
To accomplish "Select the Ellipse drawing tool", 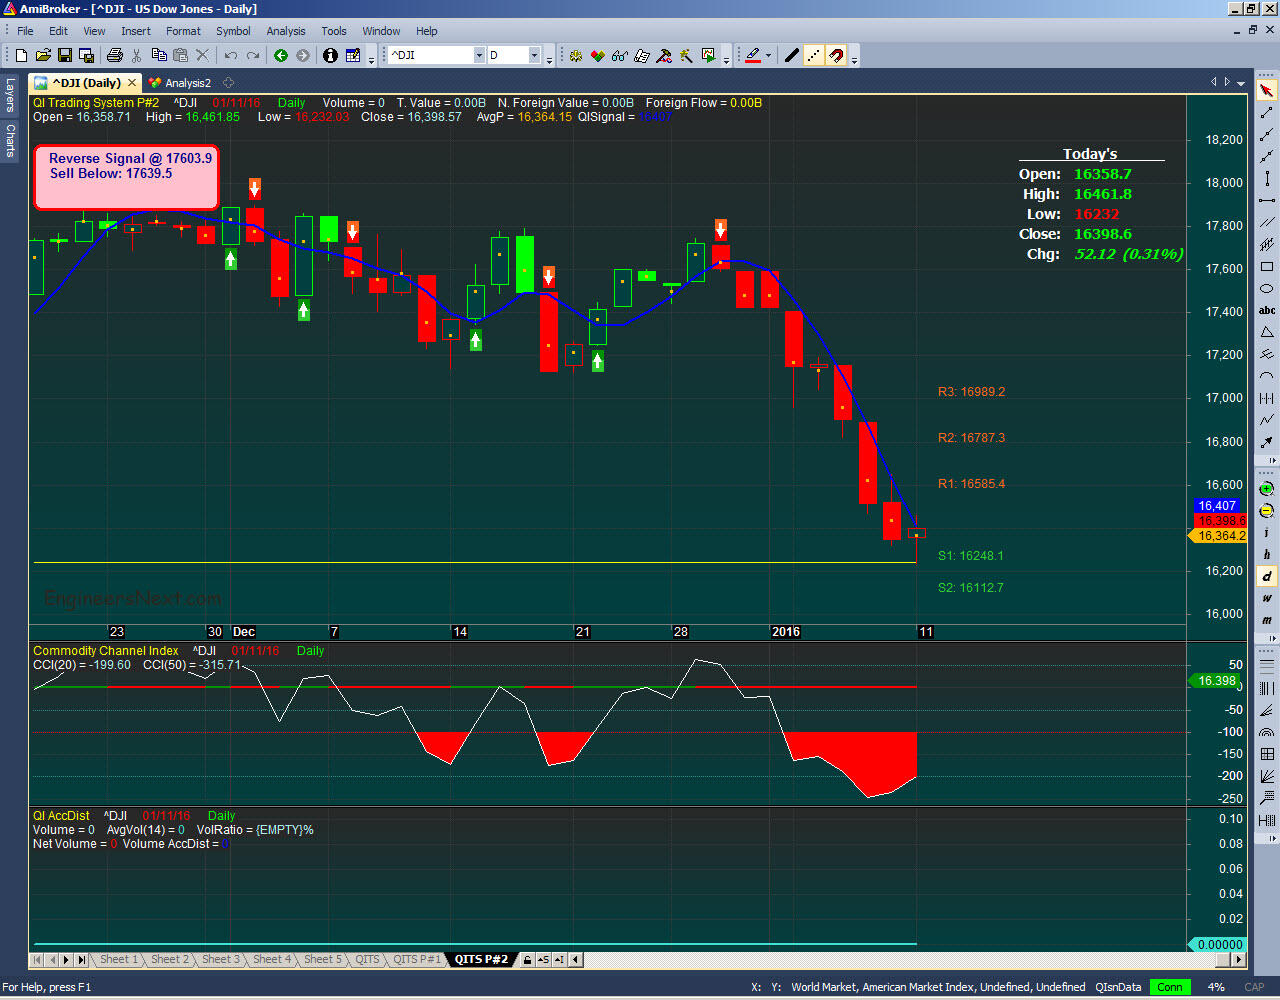I will (x=1267, y=289).
